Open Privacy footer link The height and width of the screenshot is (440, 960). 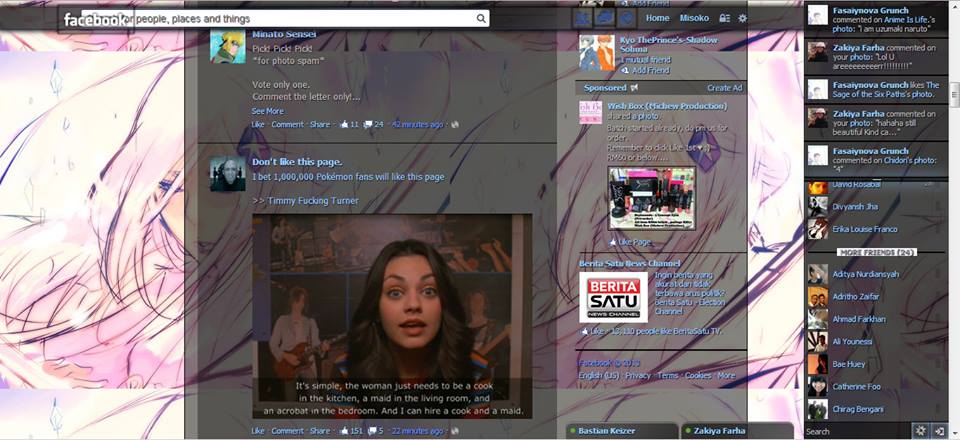pos(638,375)
